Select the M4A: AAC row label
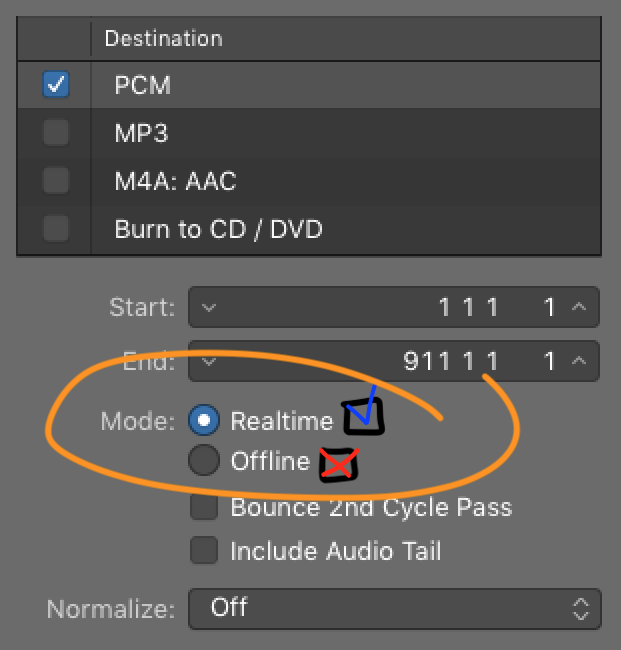 click(175, 181)
